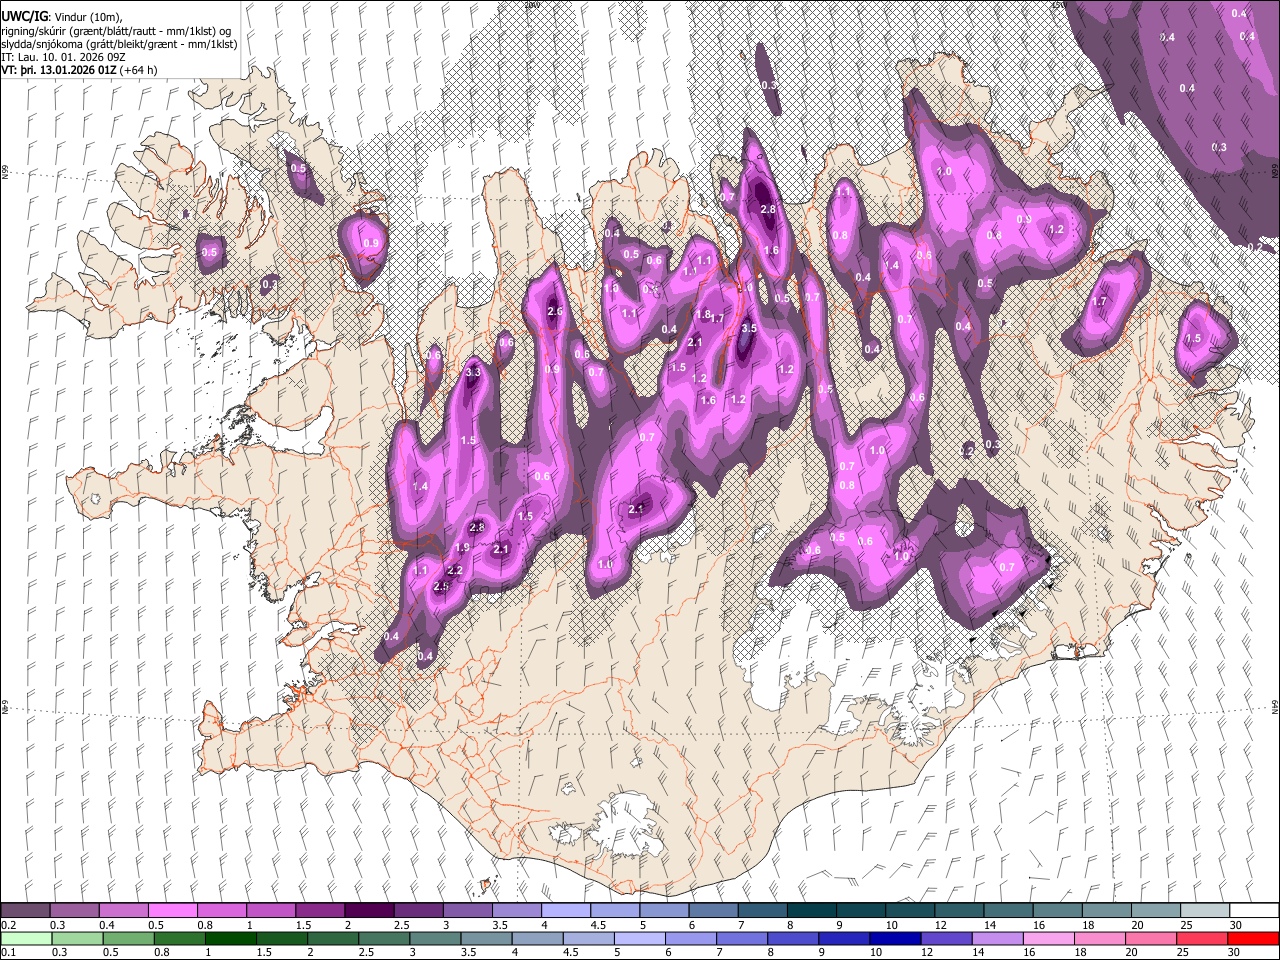Screen dimensions: 1280x960
Task: Click the 2.6 snowfall value on the map
Action: 555,312
